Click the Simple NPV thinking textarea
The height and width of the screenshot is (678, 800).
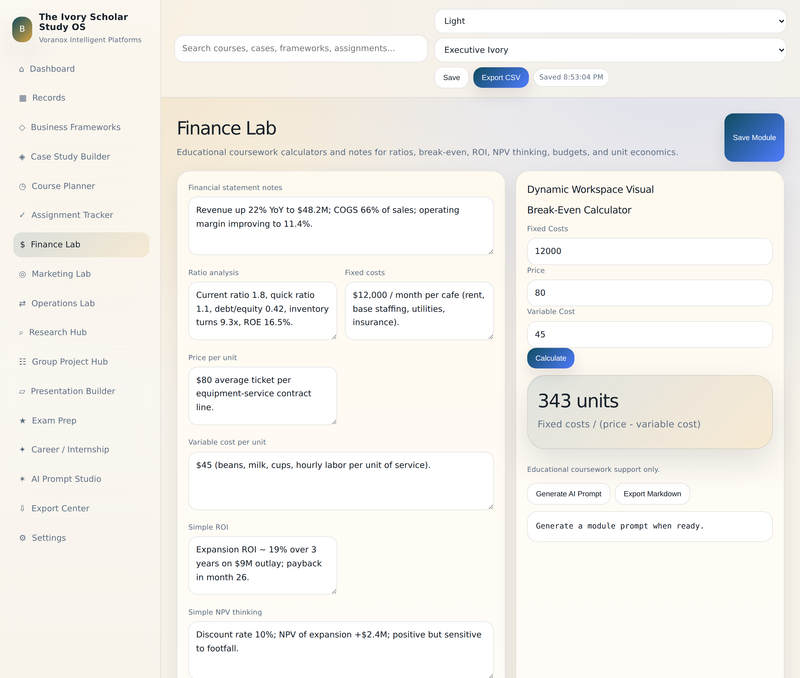click(341, 650)
